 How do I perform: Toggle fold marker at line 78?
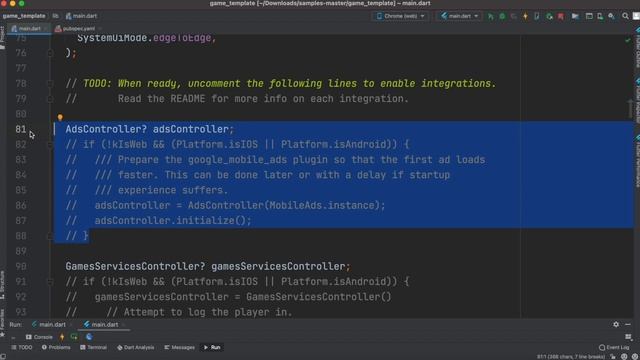[x=50, y=84]
